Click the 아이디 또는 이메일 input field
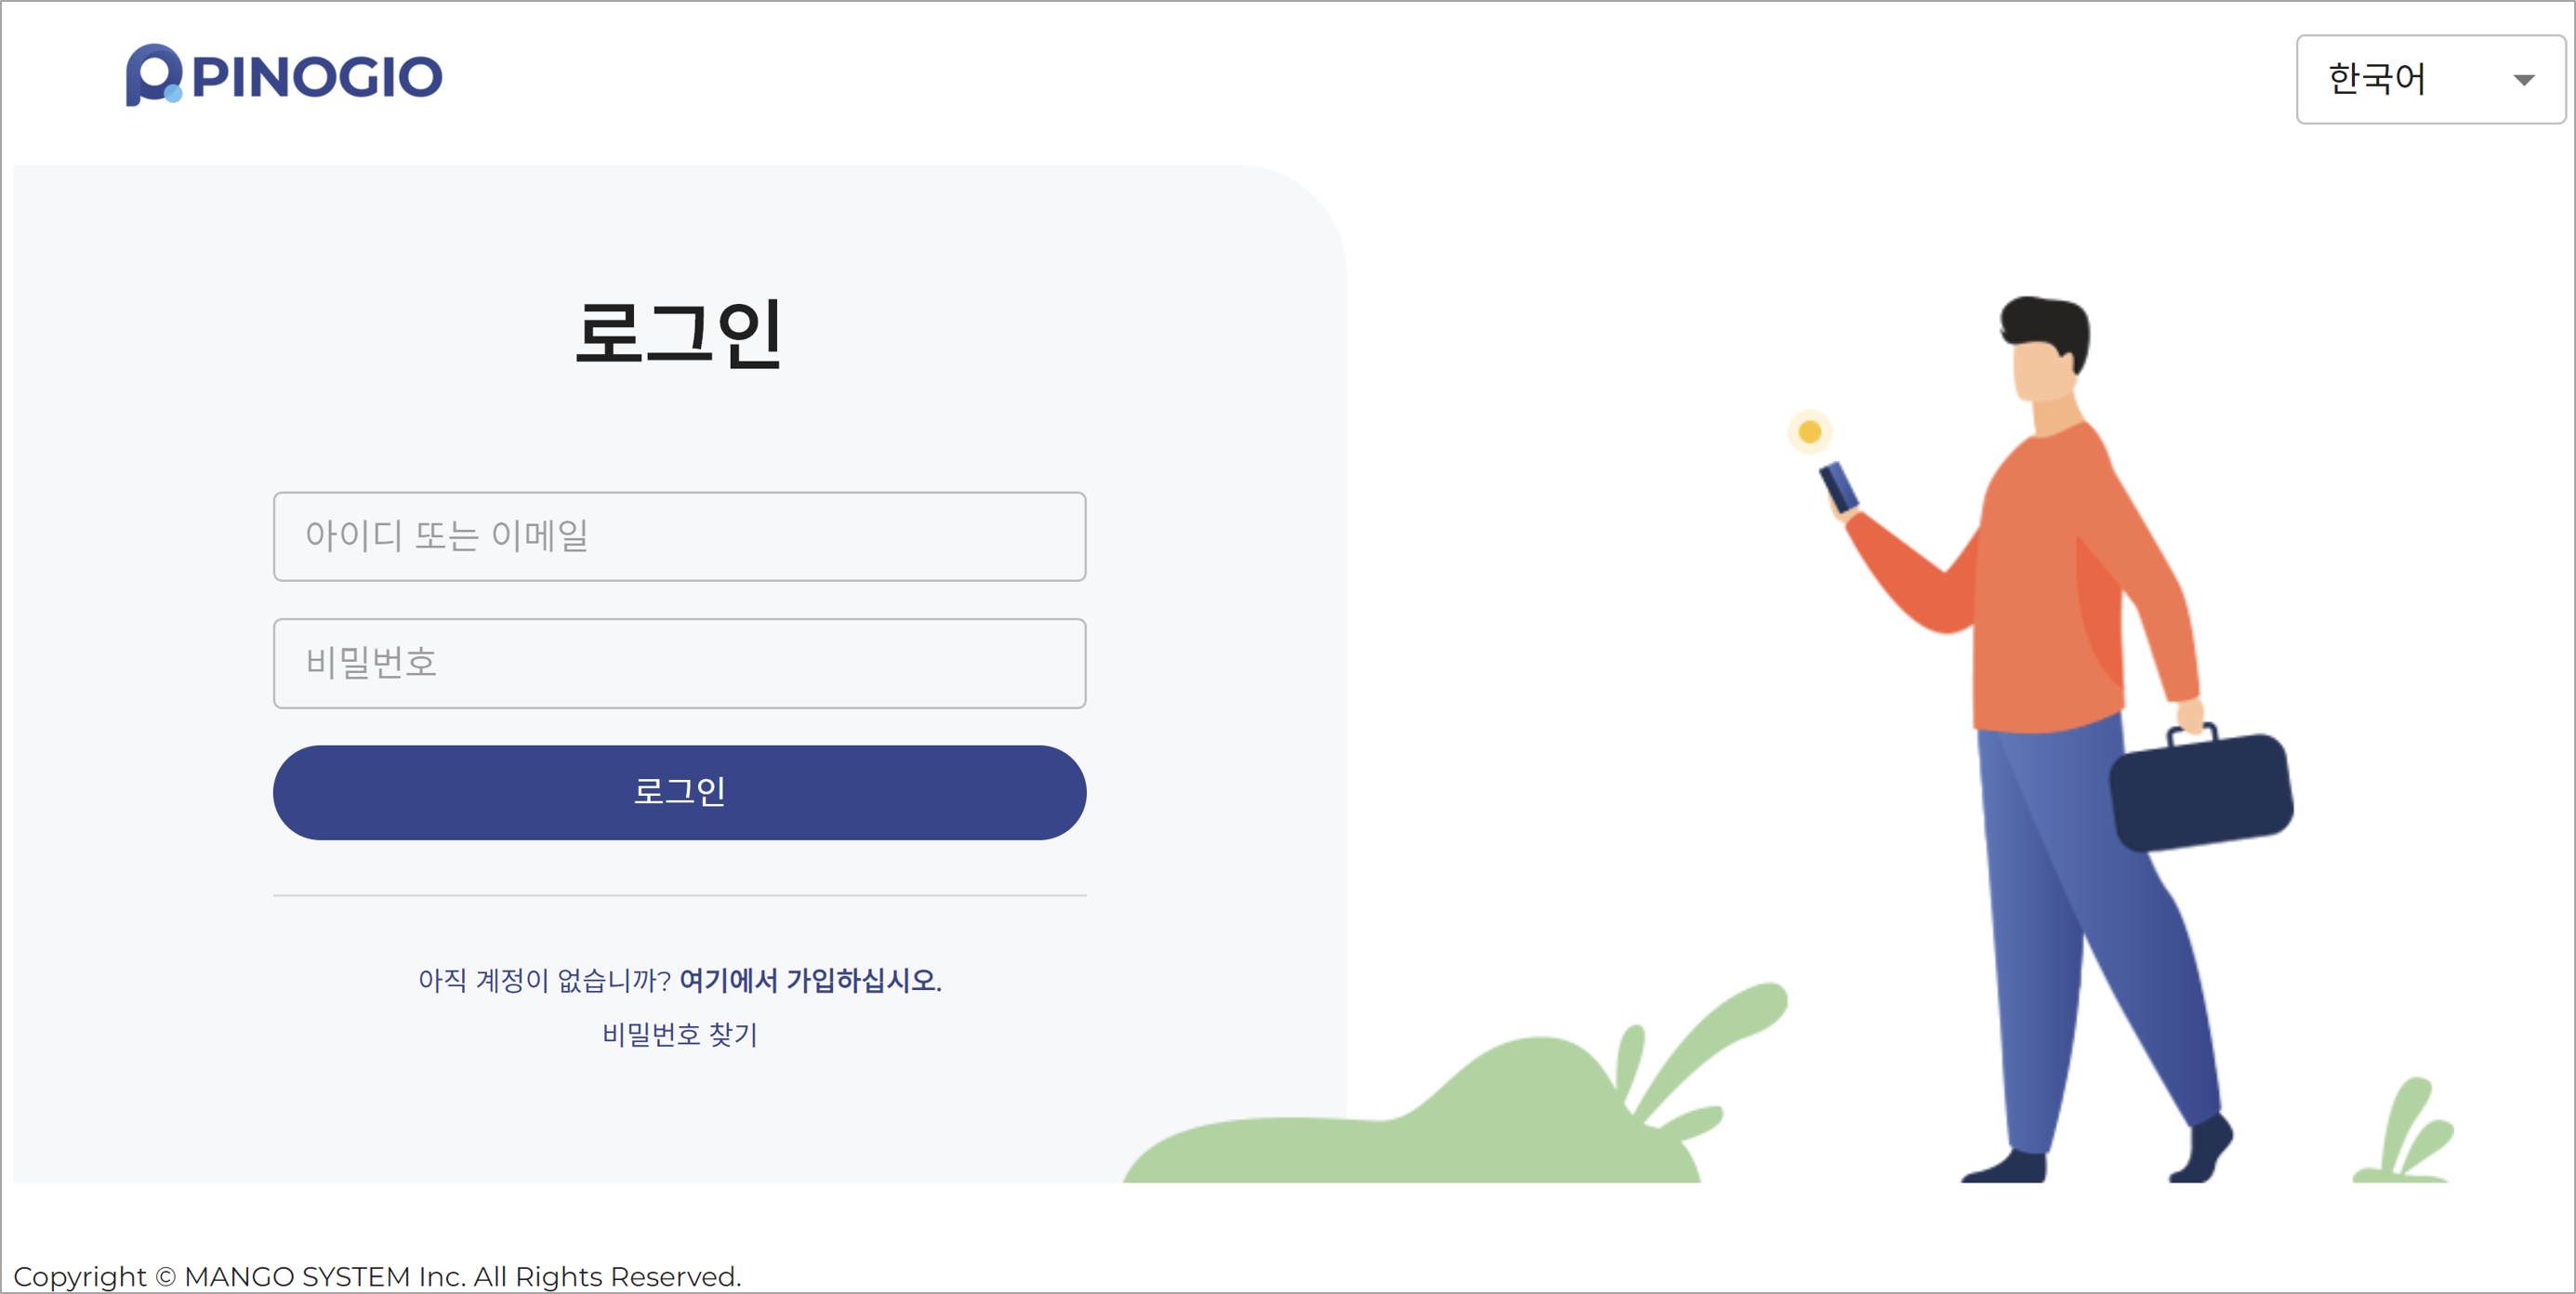 coord(679,537)
